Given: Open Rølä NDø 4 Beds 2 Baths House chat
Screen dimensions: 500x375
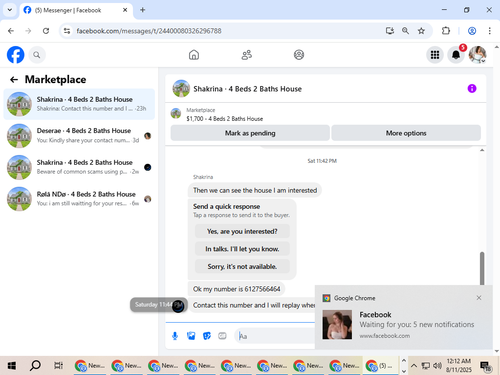Looking at the screenshot, I should tap(79, 199).
